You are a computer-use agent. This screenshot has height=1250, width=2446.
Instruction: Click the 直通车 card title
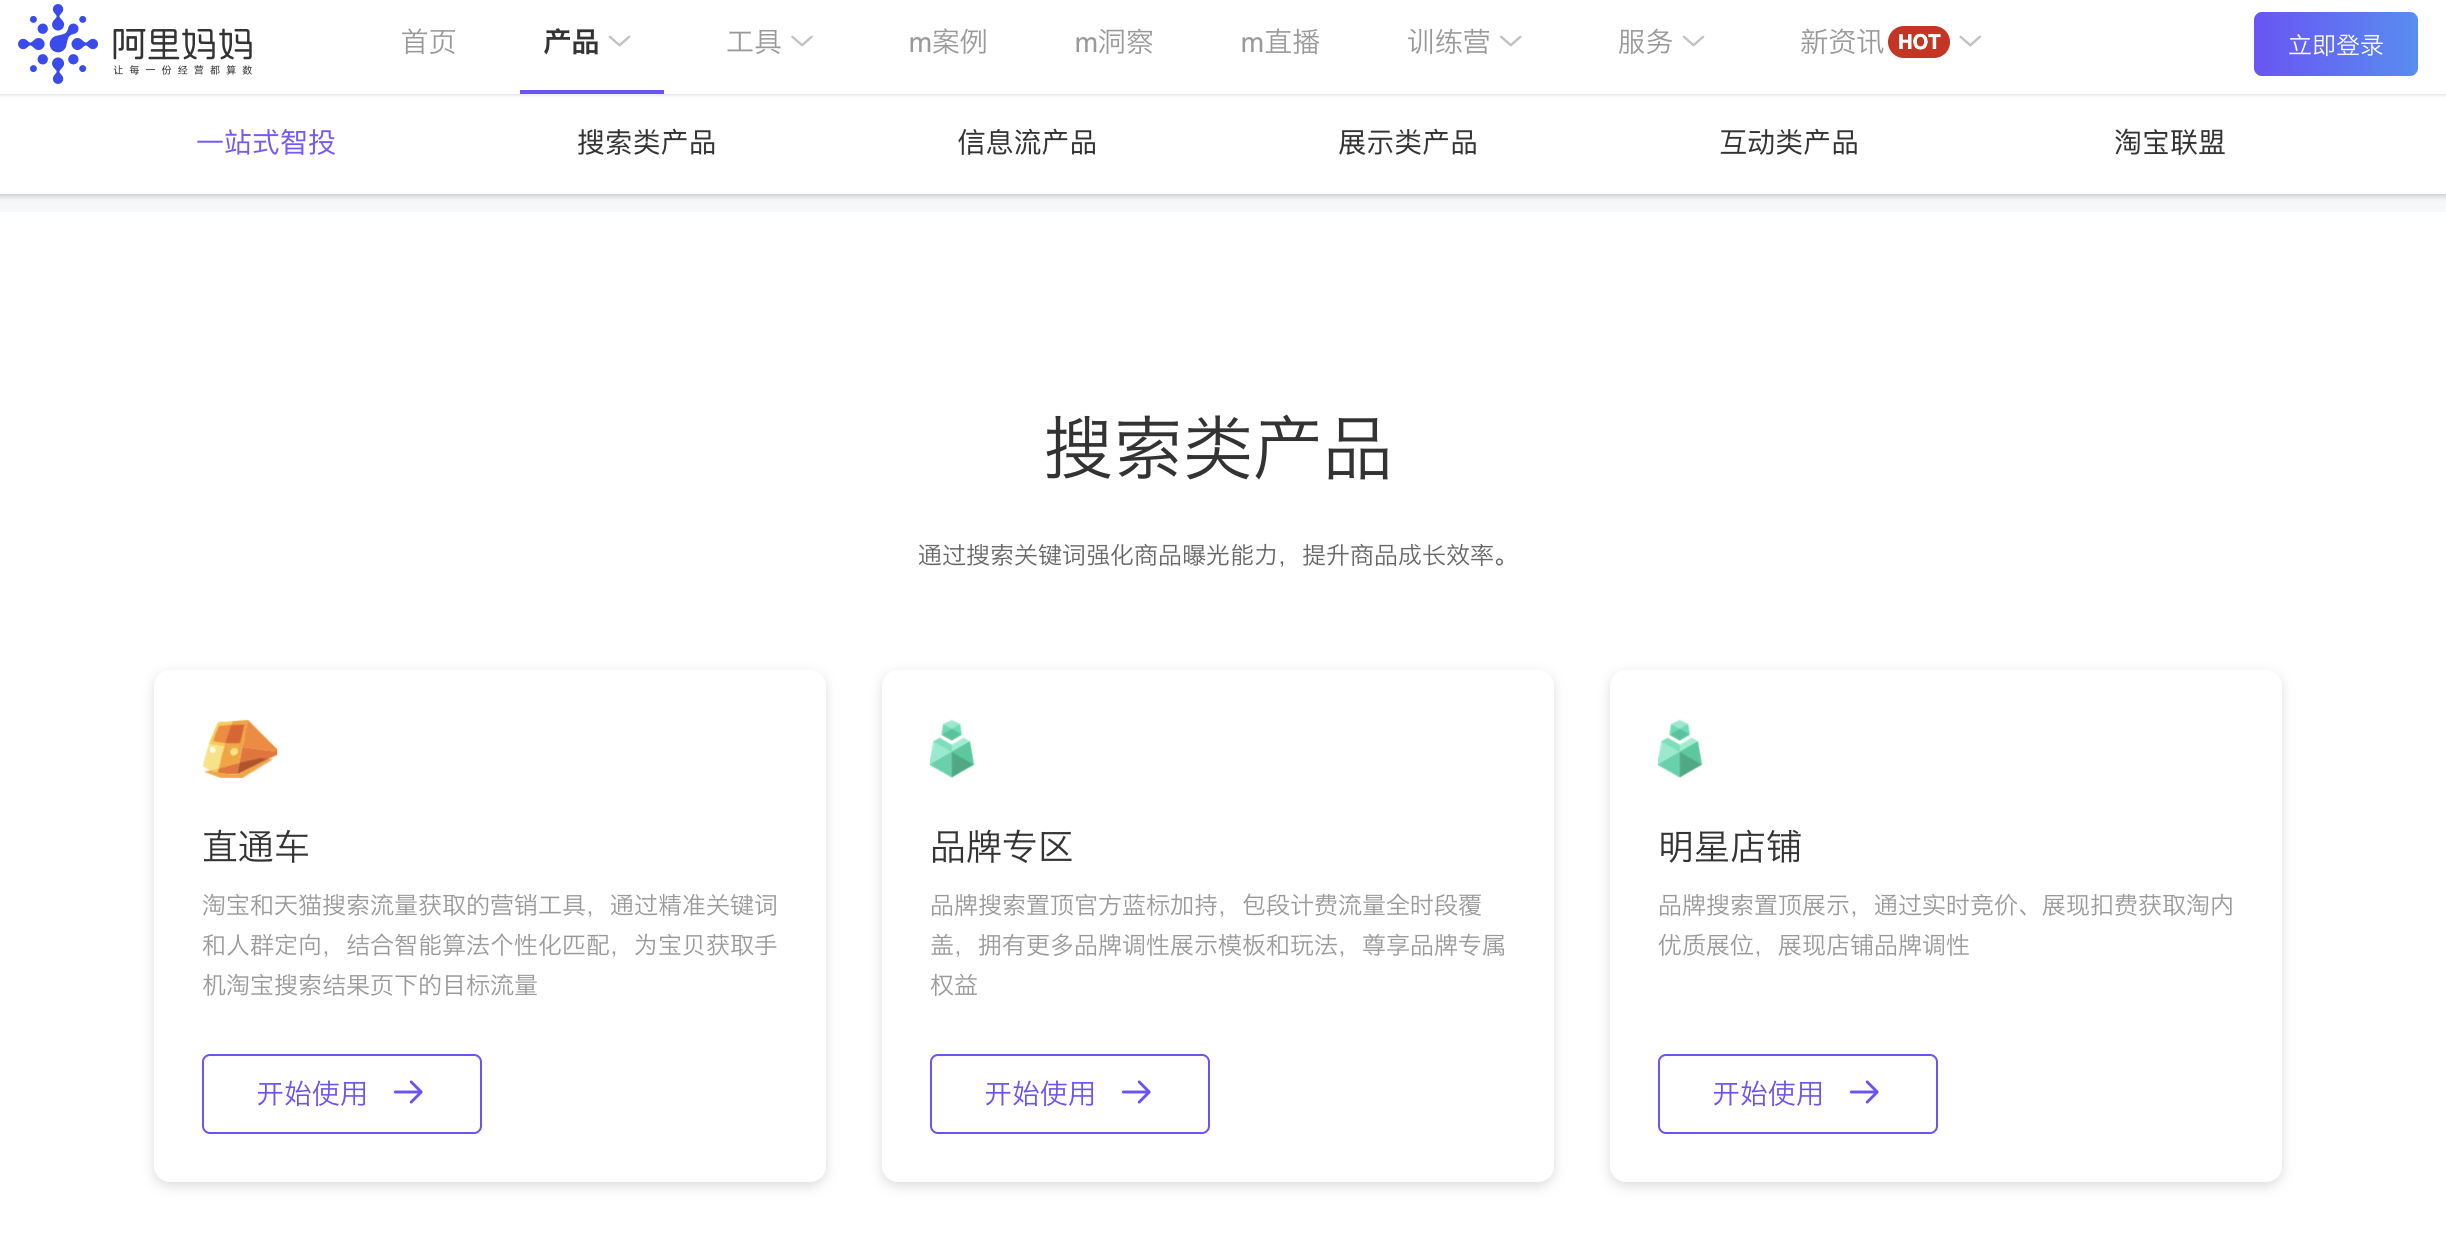256,847
